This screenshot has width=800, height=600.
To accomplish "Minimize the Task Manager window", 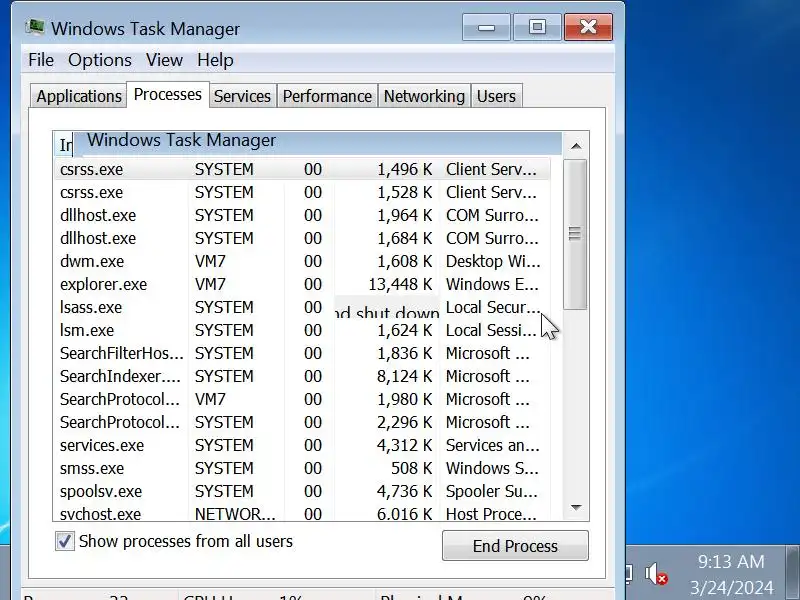I will coord(486,27).
